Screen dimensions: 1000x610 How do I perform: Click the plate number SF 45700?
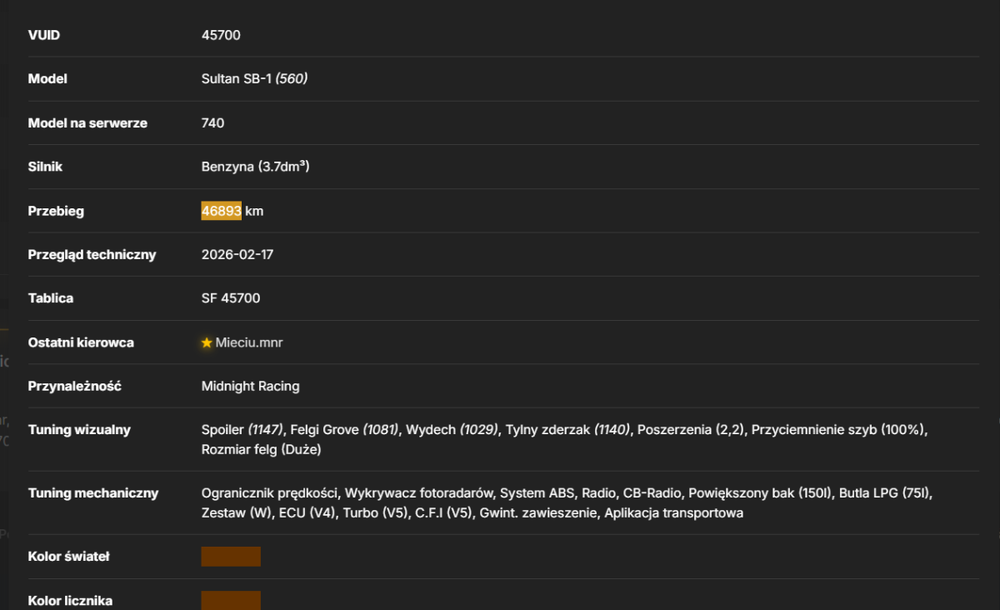(x=230, y=298)
